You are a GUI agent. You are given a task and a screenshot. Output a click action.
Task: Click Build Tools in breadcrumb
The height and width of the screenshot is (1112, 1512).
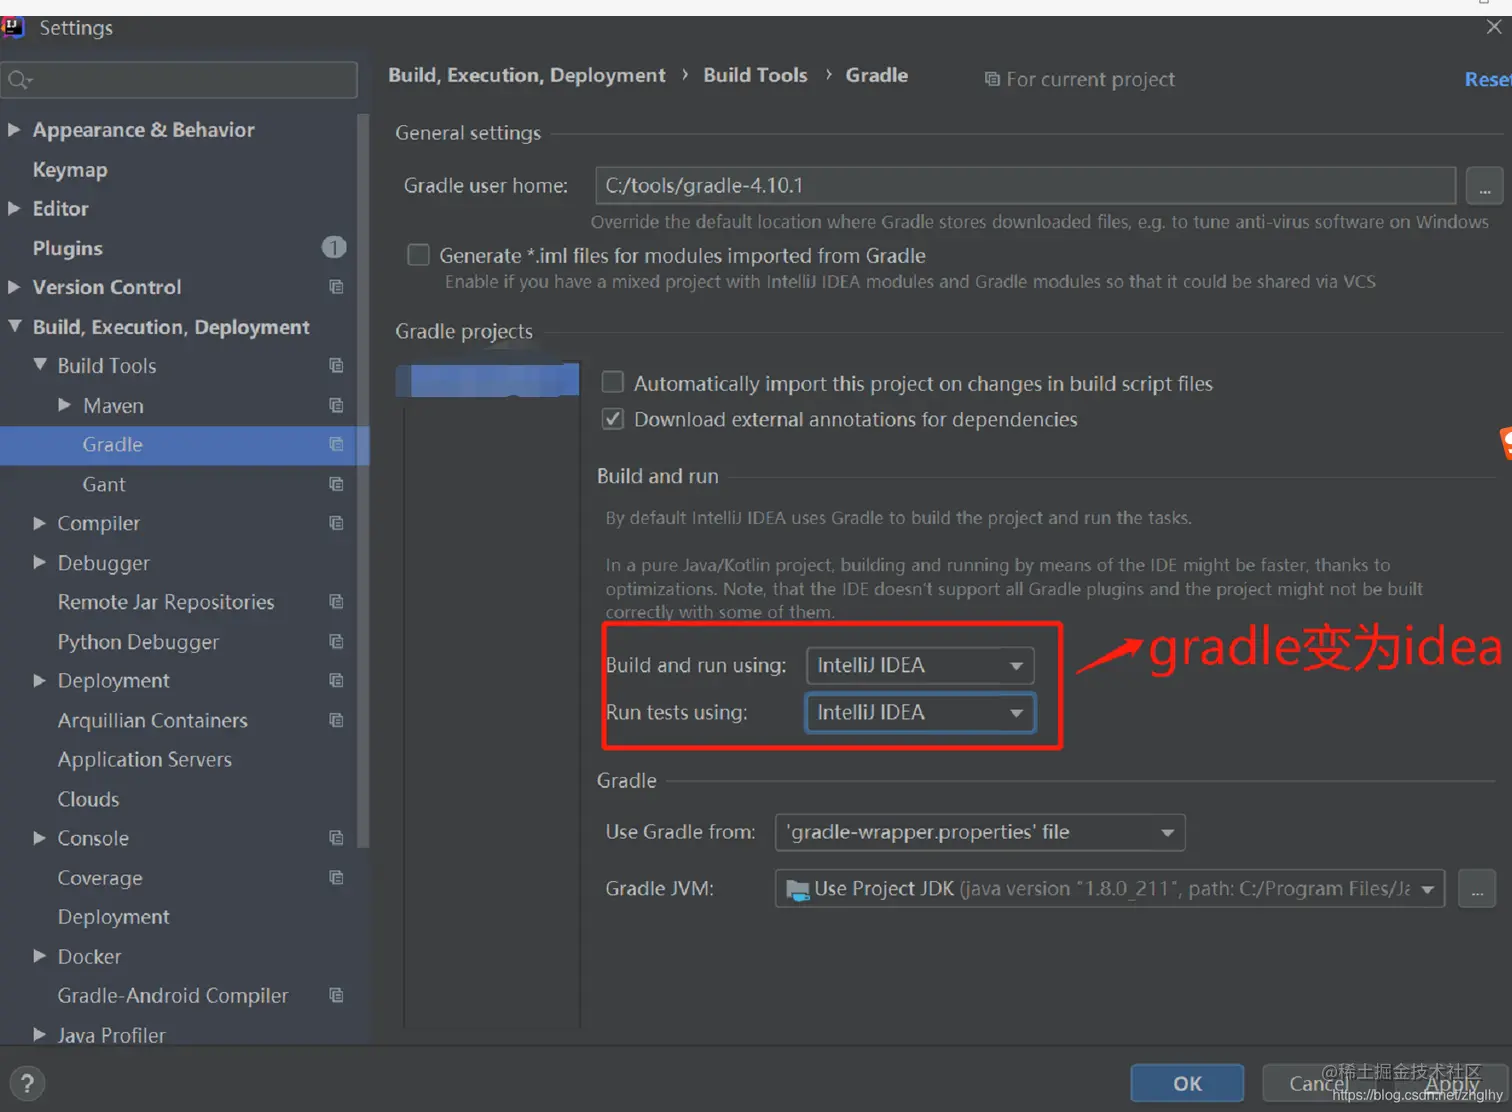point(755,75)
